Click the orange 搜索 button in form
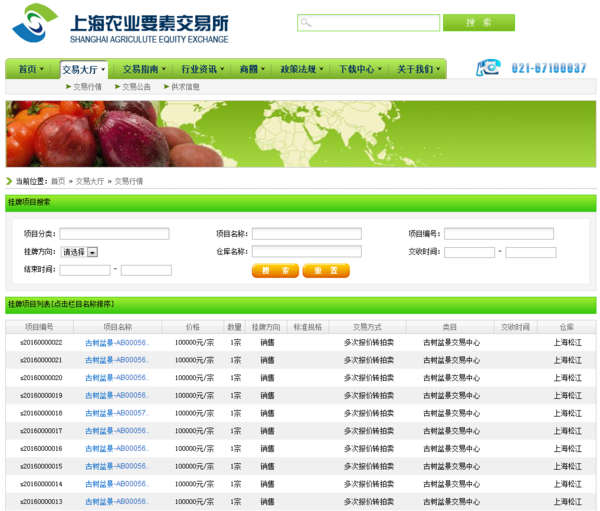Screen dimensions: 600x511 coord(275,270)
